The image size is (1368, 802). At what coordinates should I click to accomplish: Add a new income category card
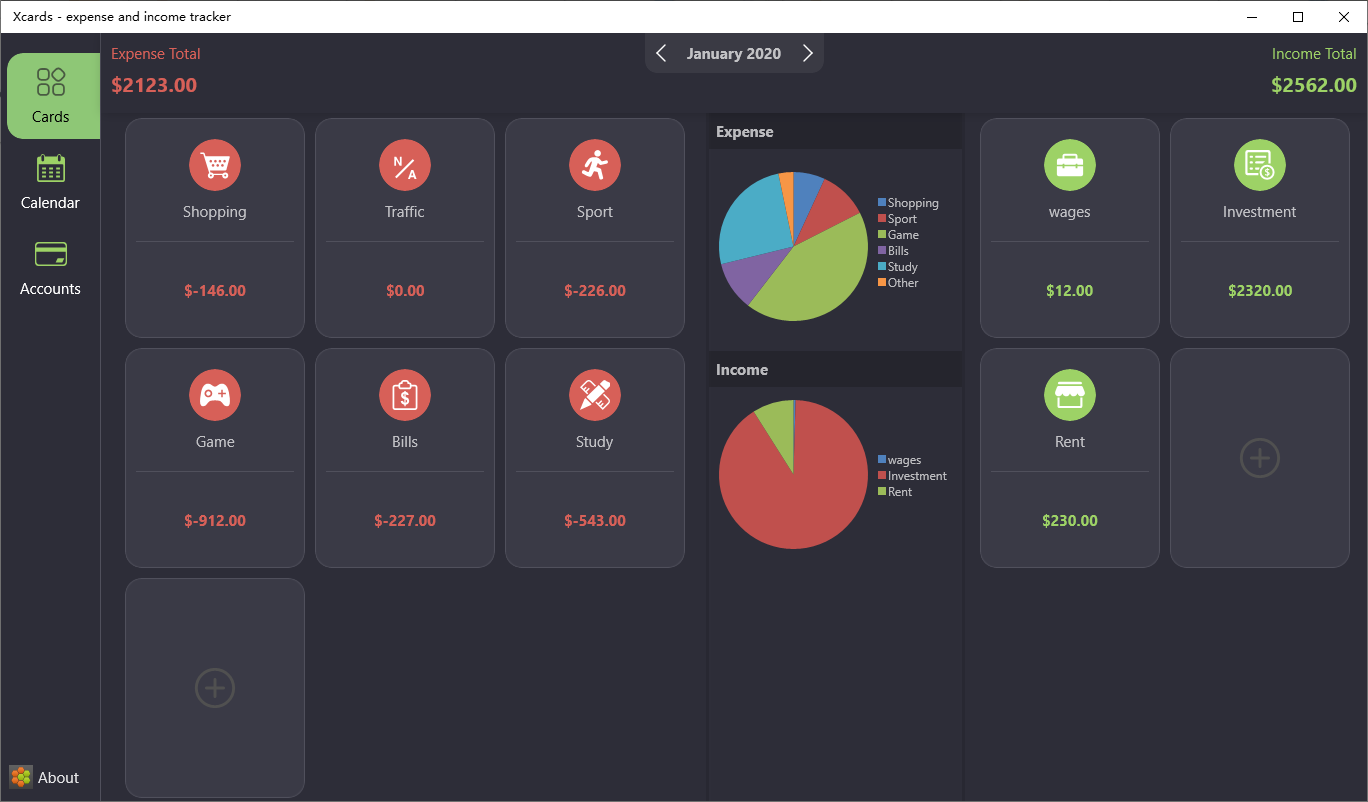1260,458
